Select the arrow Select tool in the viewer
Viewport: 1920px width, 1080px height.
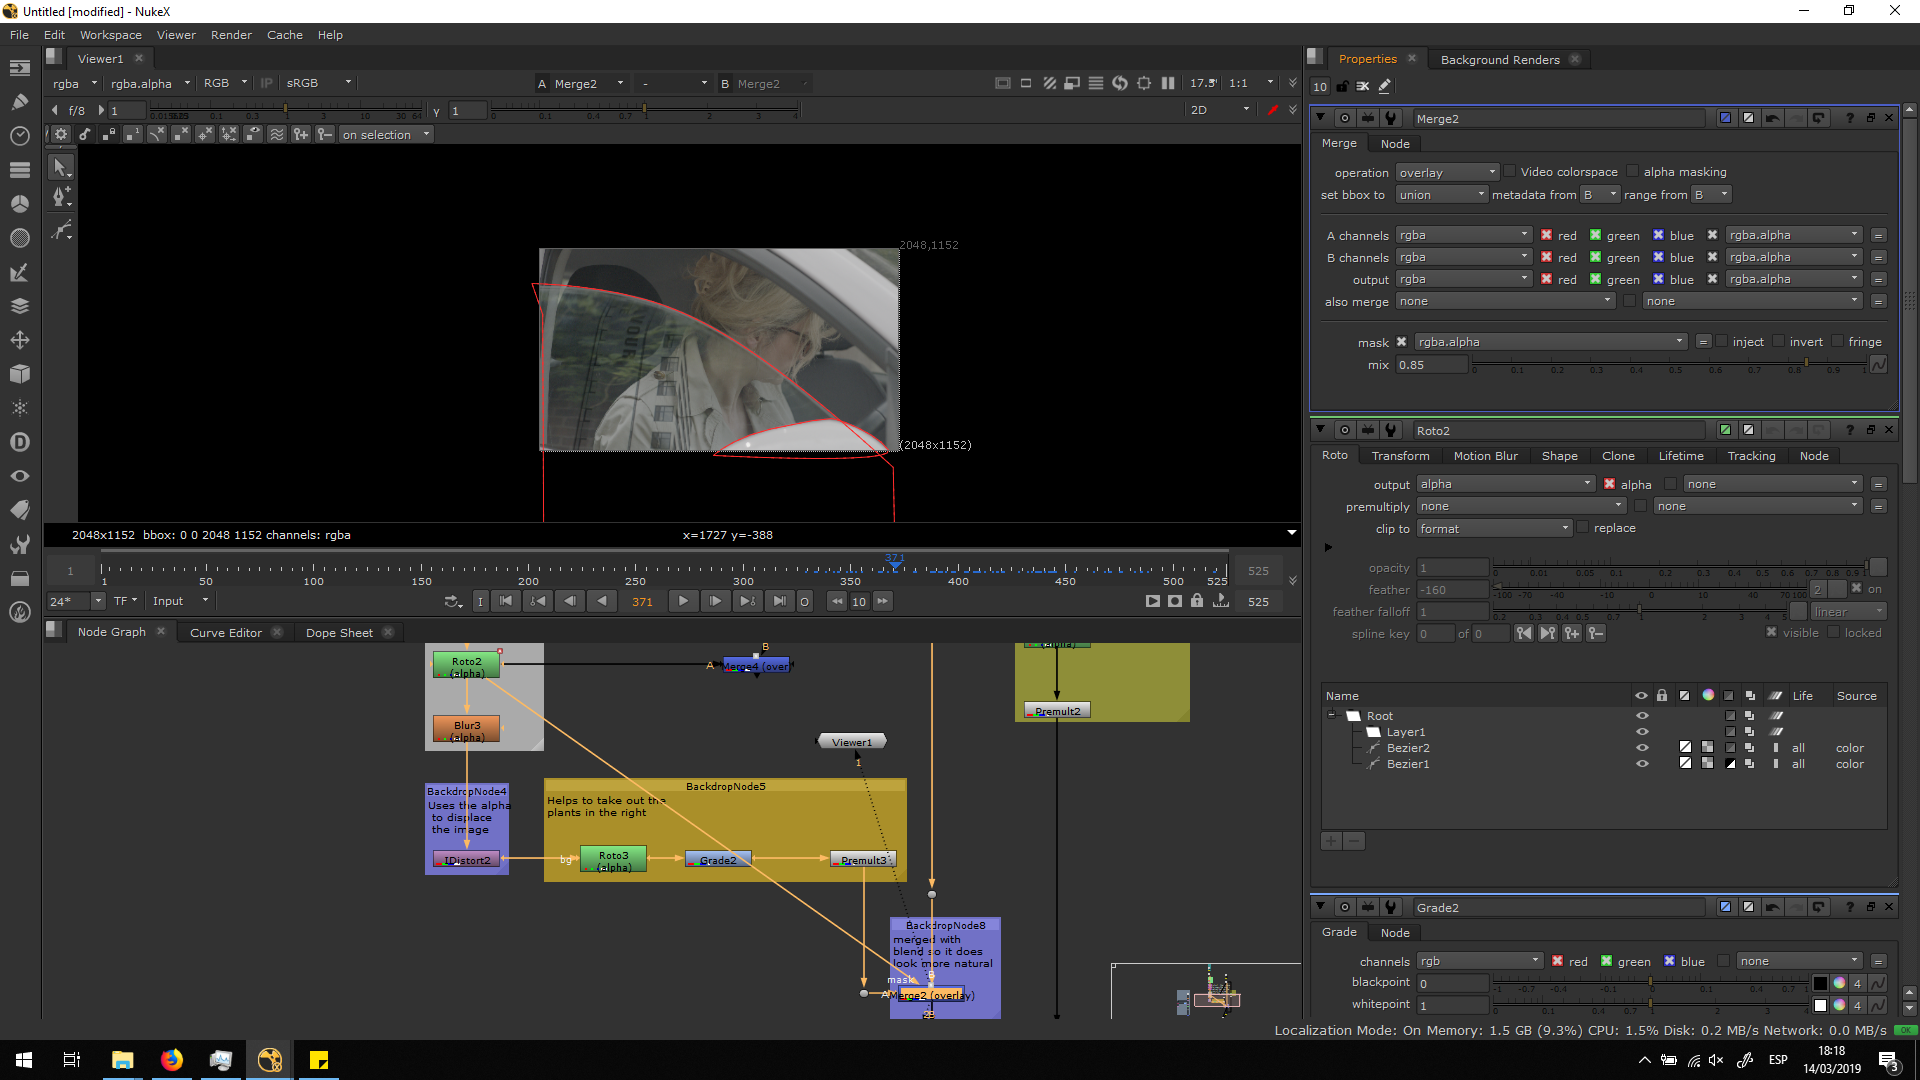61,167
